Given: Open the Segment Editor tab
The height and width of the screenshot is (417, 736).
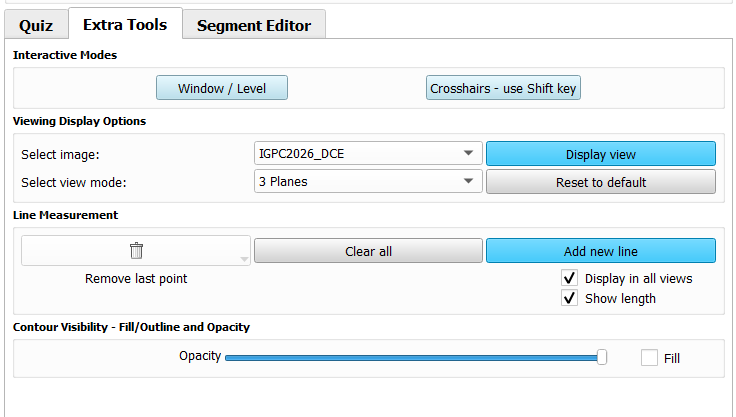Looking at the screenshot, I should coord(254,26).
